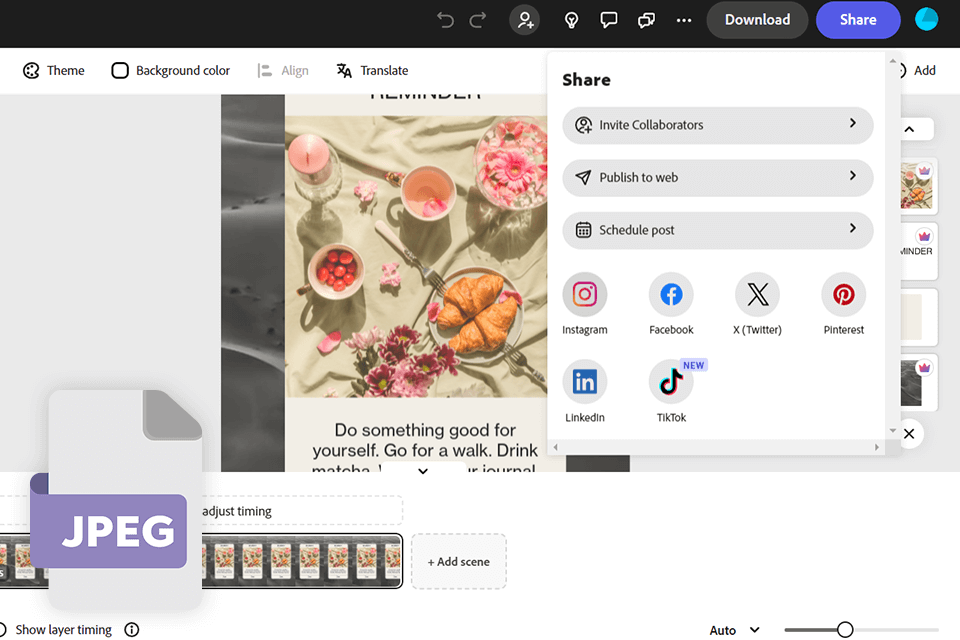Expand the Schedule post chevron arrow

pyautogui.click(x=853, y=228)
